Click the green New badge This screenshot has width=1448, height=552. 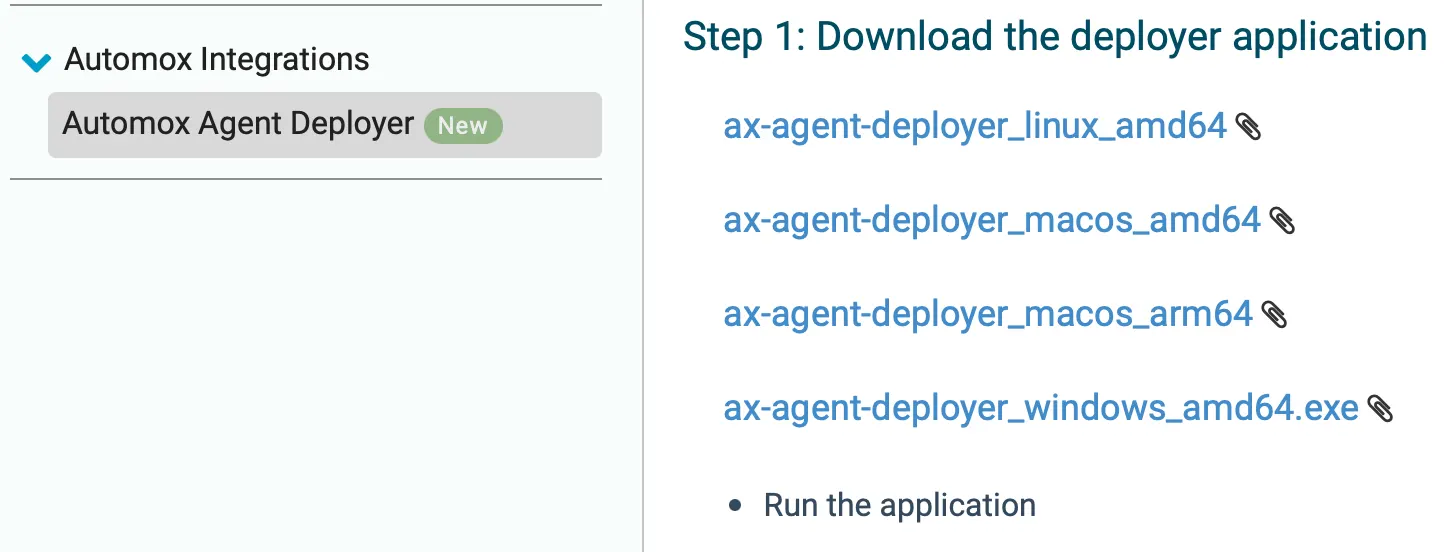(x=462, y=126)
